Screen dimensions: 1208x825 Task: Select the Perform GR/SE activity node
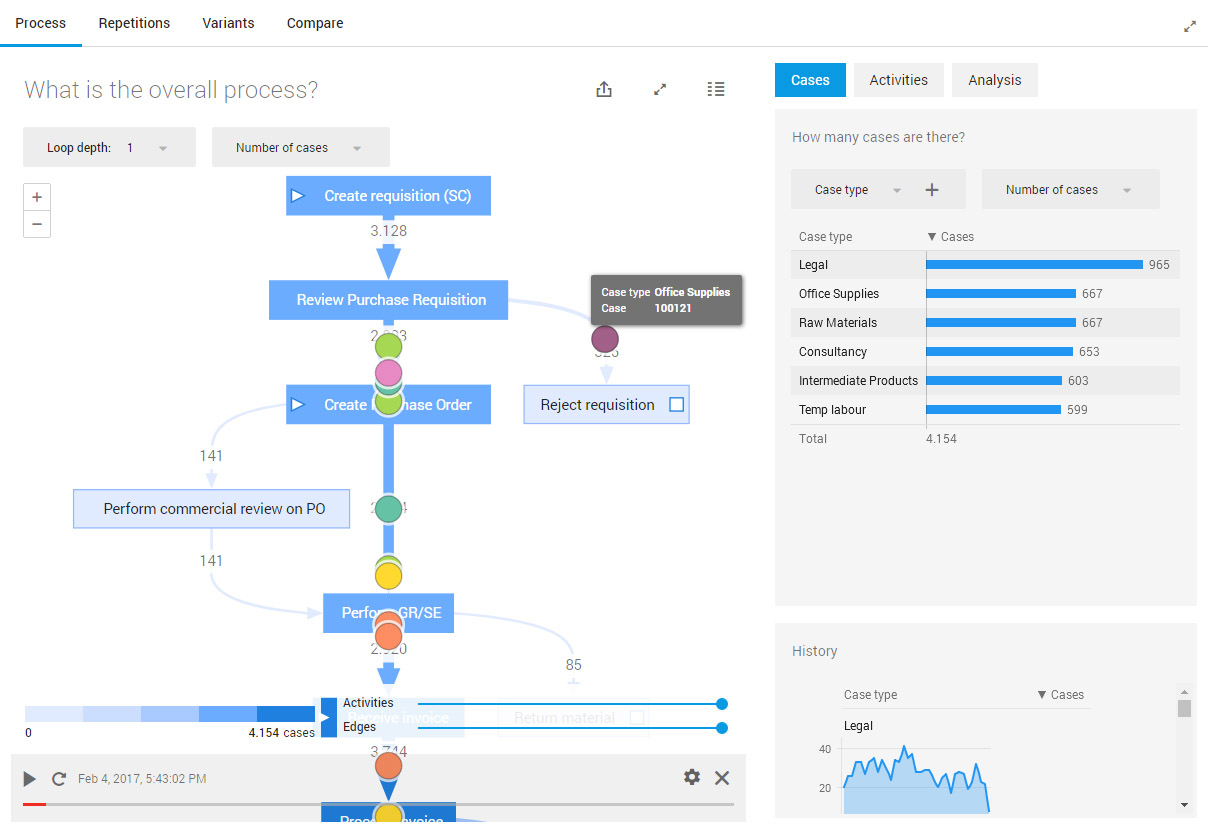pyautogui.click(x=388, y=613)
